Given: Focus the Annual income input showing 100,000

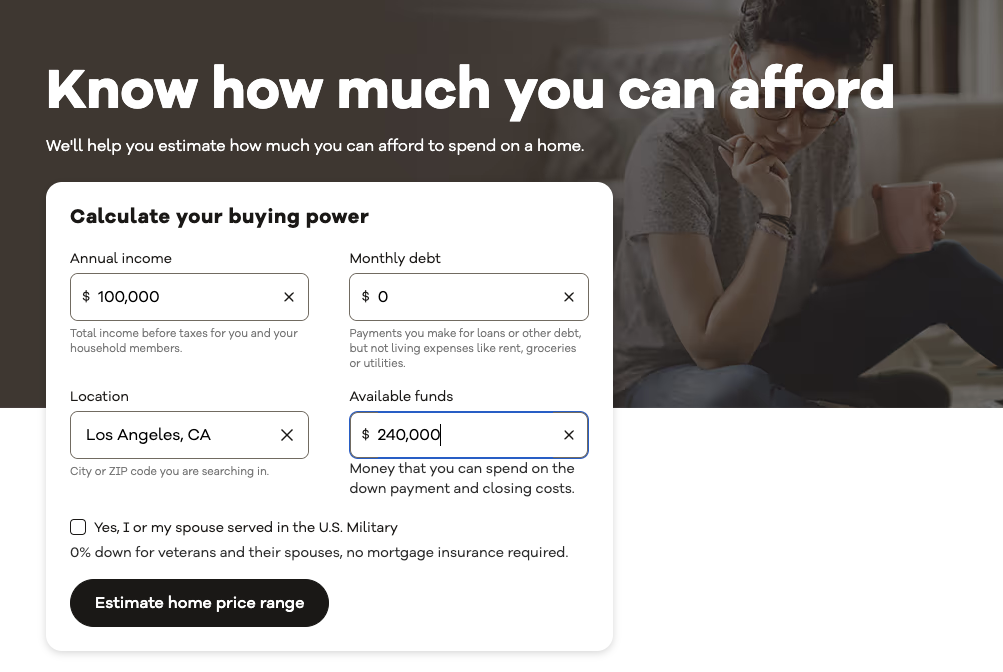Looking at the screenshot, I should tap(180, 297).
